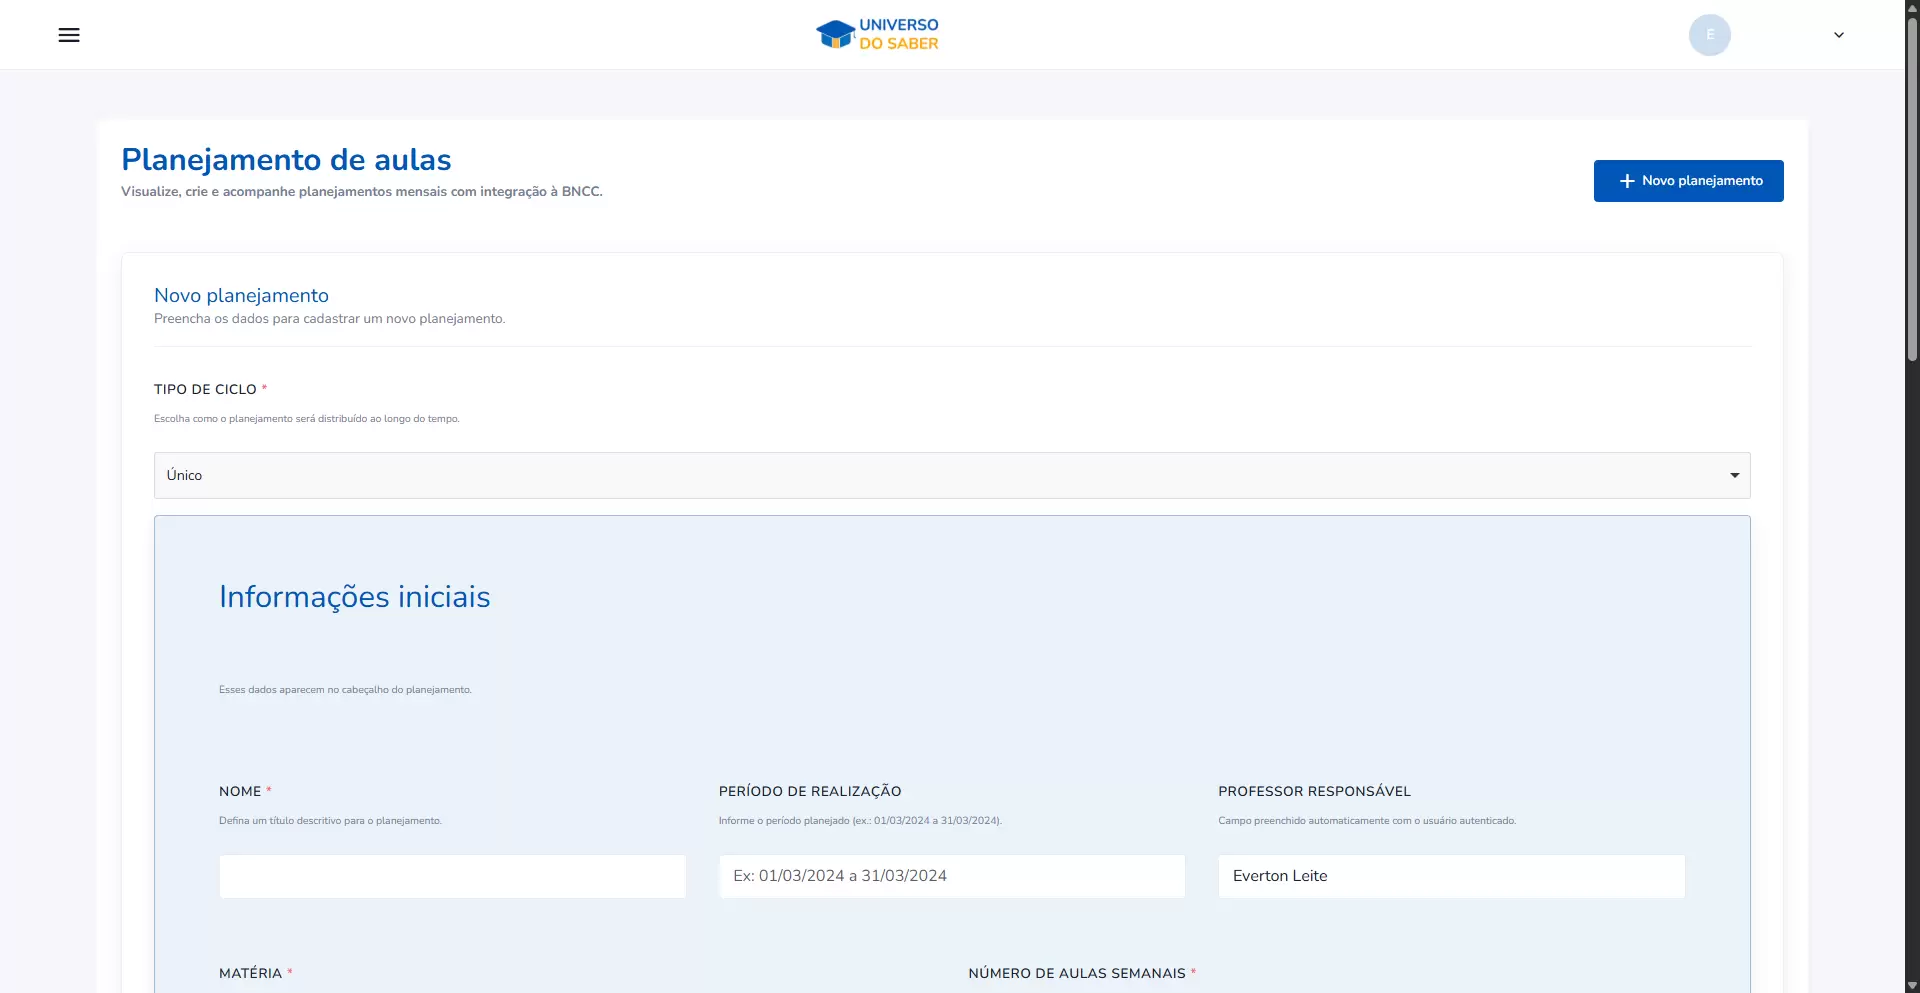The image size is (1920, 993).
Task: Click the Matéria field label
Action: (250, 973)
